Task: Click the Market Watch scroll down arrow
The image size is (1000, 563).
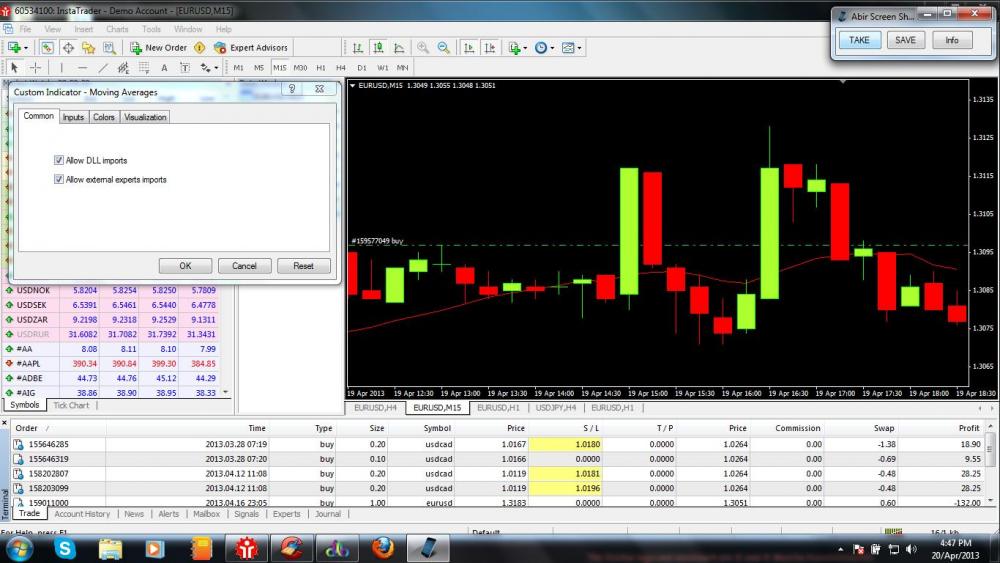Action: [x=225, y=393]
